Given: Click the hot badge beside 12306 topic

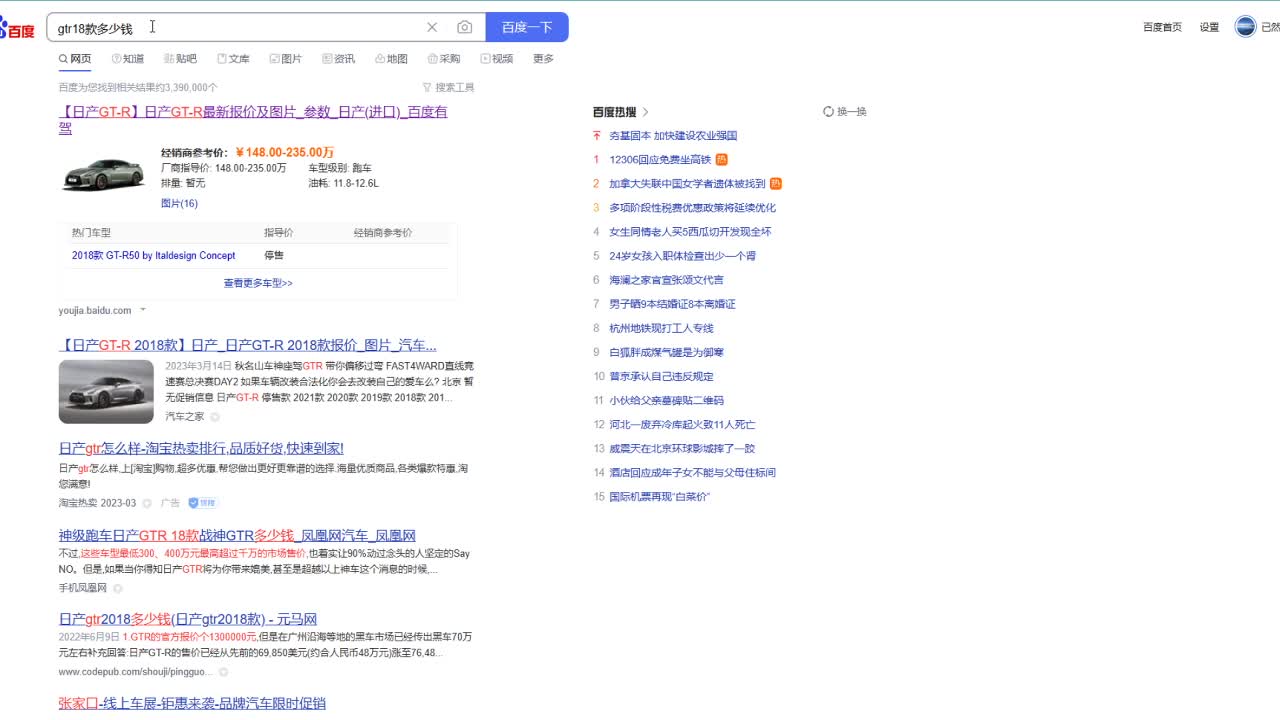Looking at the screenshot, I should tap(722, 159).
